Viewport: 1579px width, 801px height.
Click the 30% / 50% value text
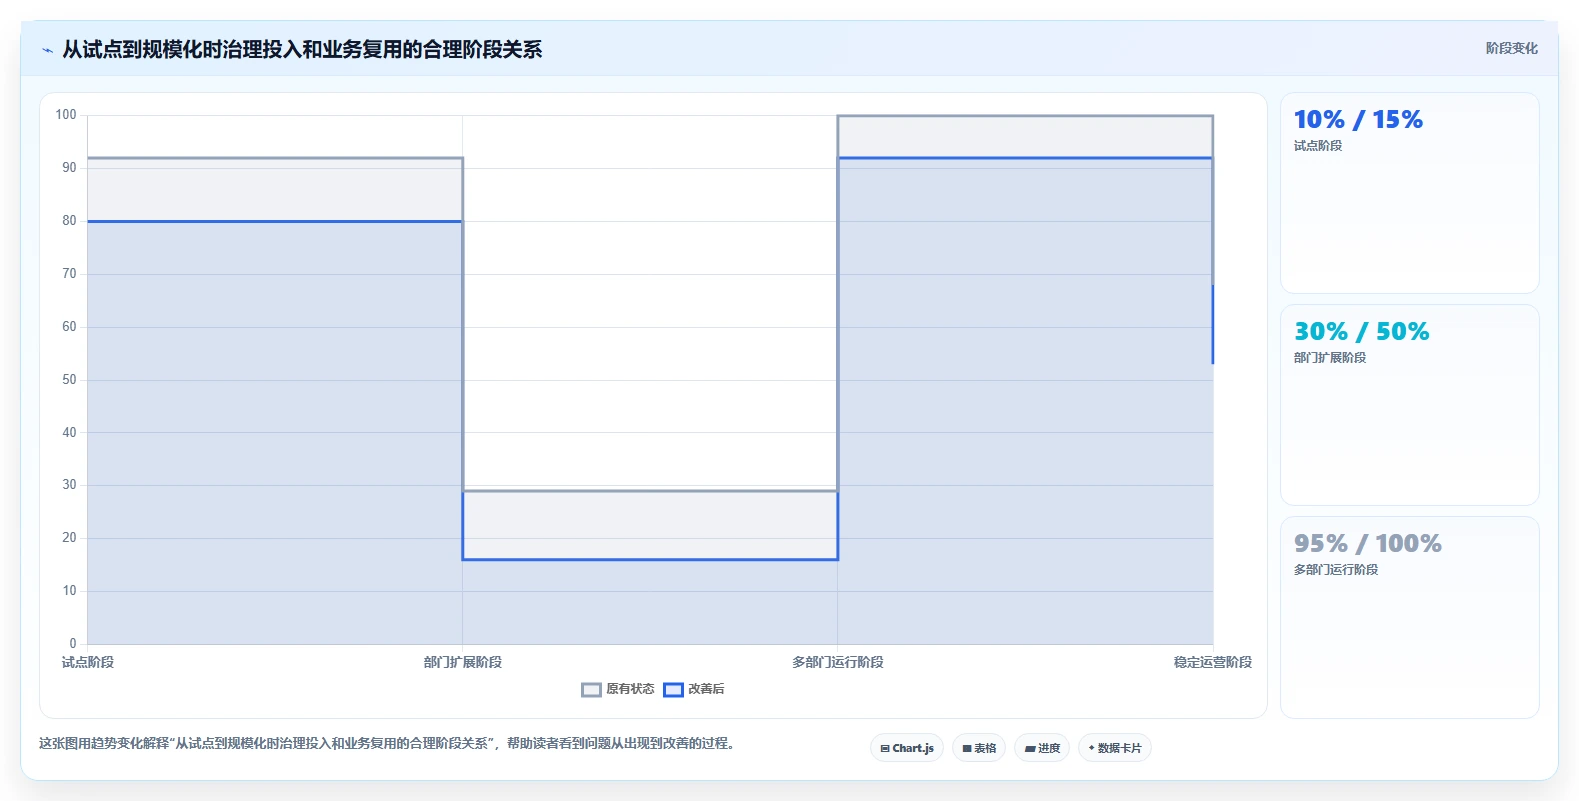click(1361, 332)
